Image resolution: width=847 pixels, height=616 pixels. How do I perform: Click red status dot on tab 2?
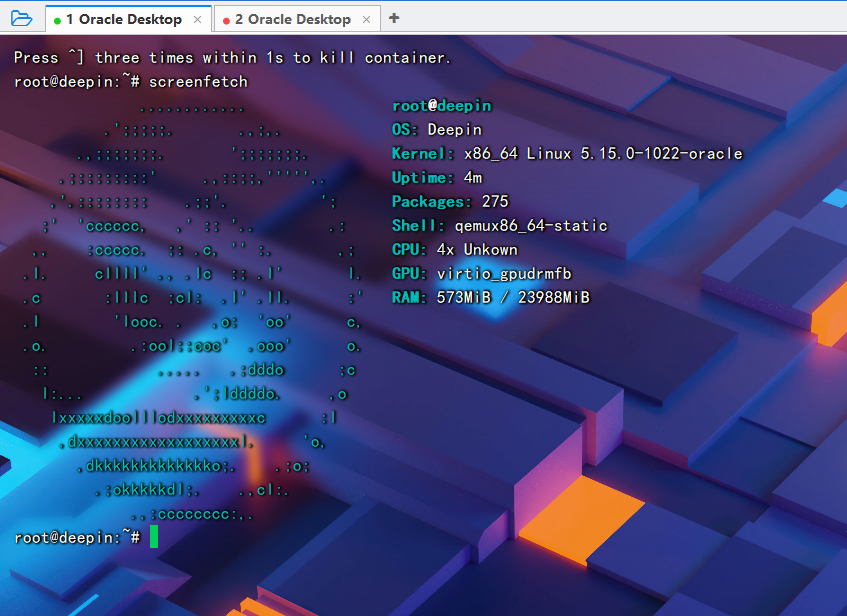tap(226, 20)
